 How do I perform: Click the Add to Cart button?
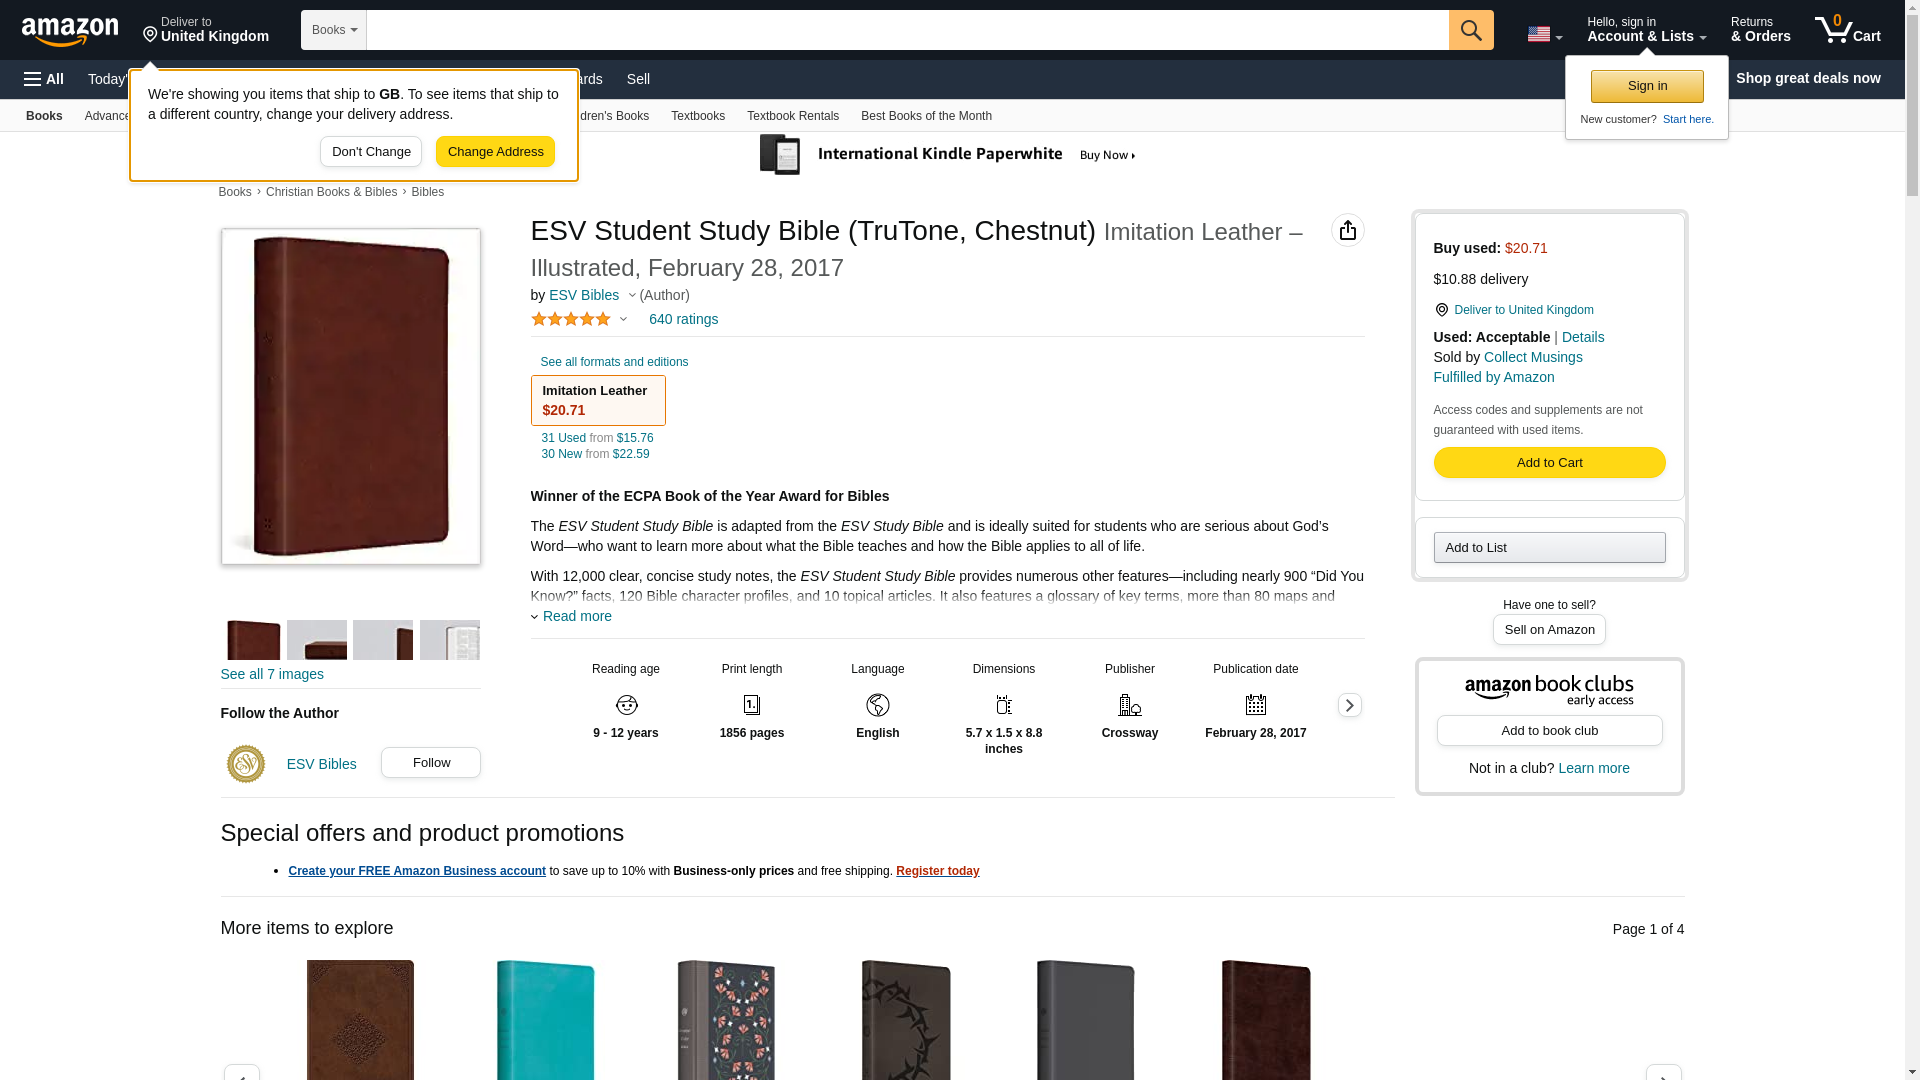coord(1549,462)
